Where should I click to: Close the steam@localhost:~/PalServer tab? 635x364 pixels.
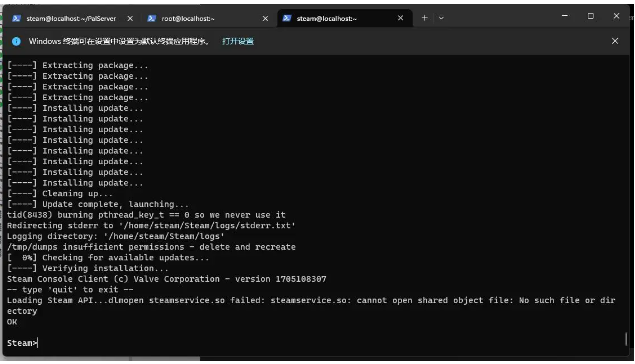[130, 18]
